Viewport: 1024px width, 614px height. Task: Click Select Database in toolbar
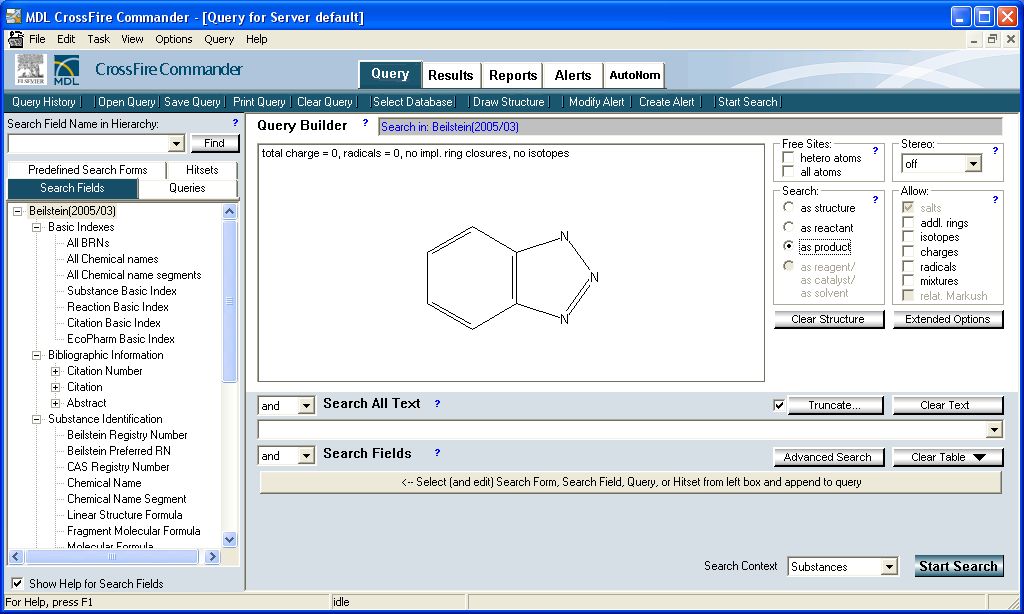tap(413, 102)
